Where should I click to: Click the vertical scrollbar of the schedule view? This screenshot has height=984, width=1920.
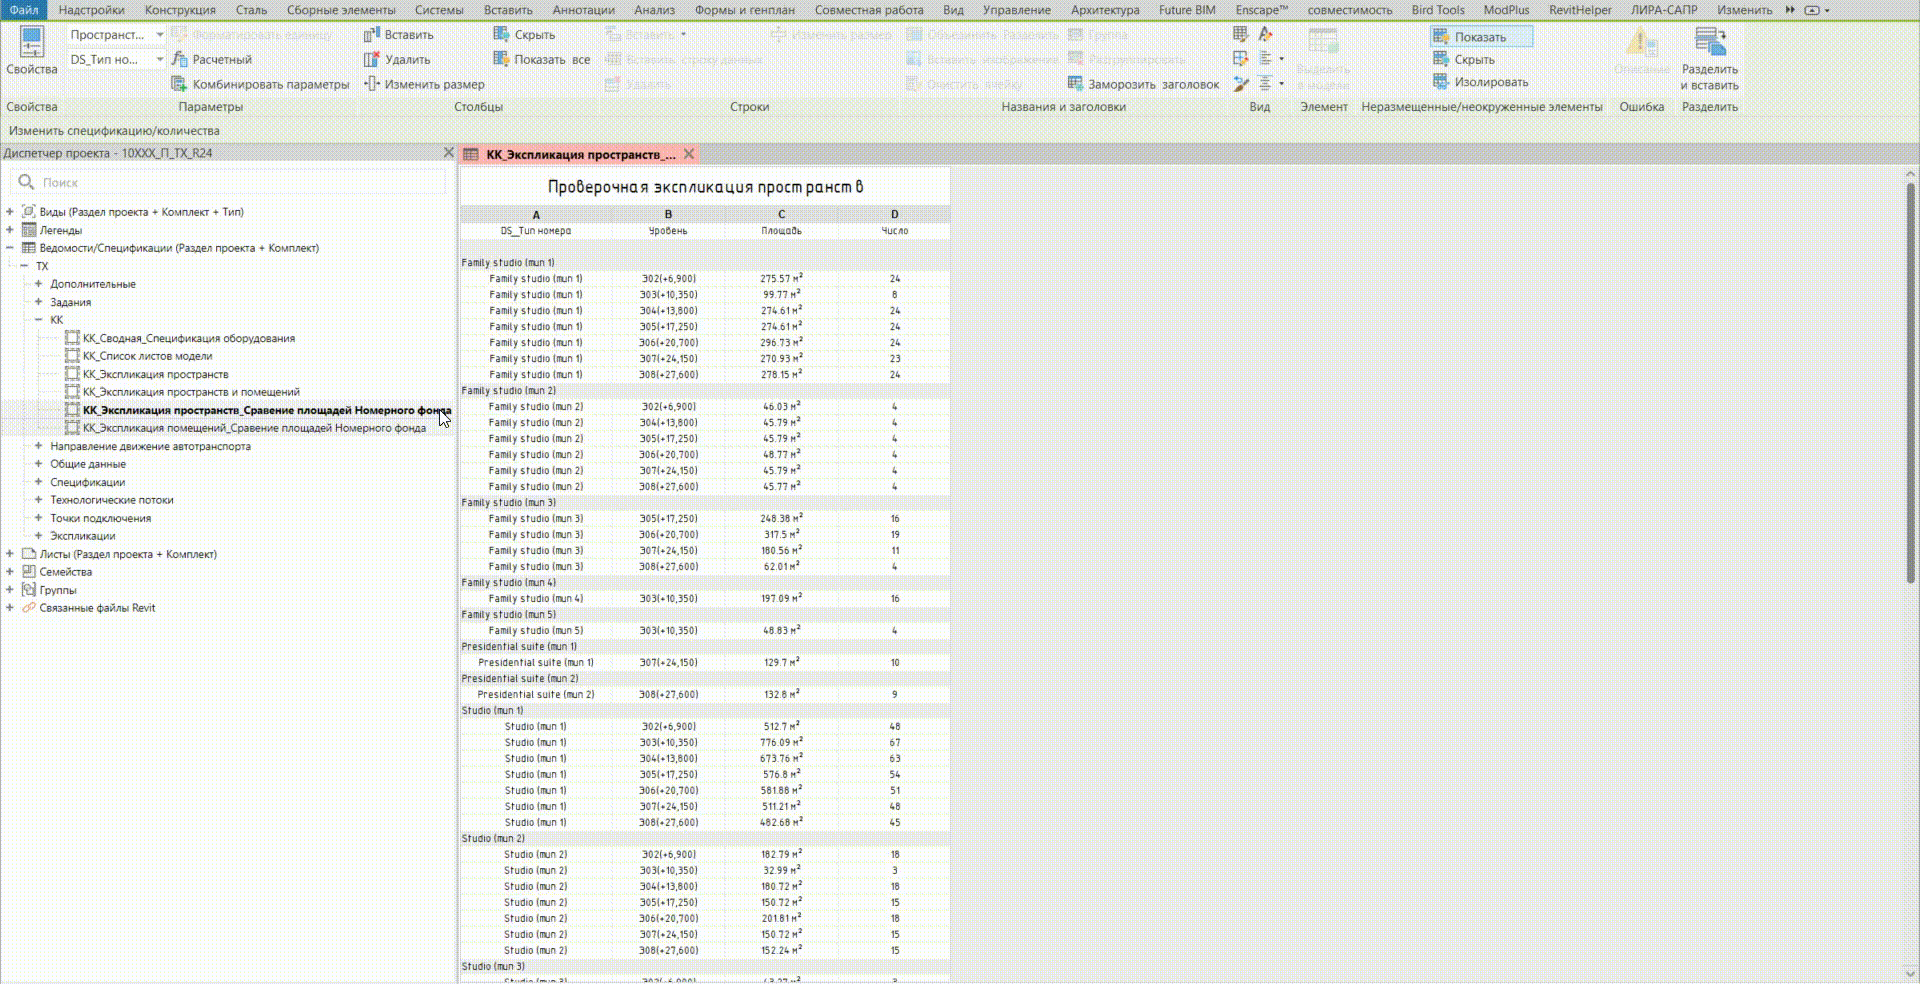pos(1911,380)
